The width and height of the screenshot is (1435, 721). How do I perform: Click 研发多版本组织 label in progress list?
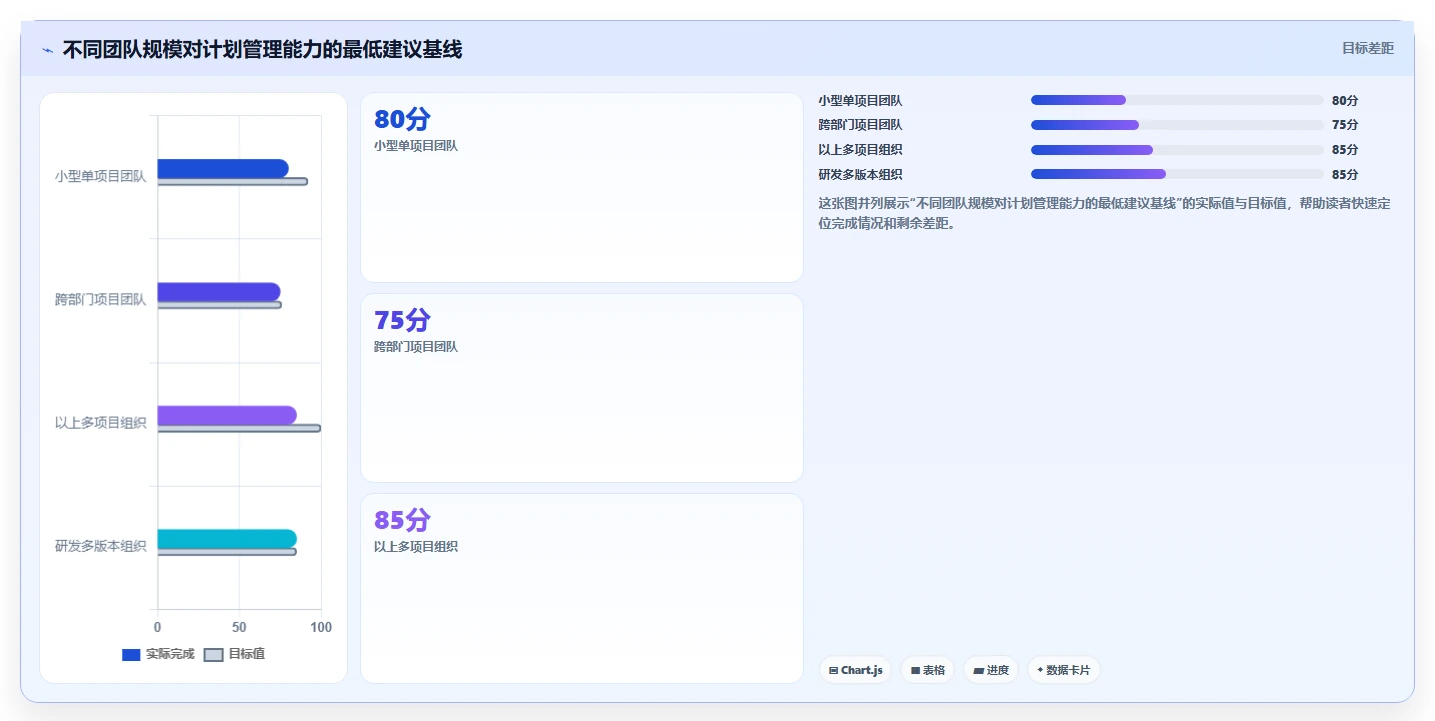click(860, 174)
